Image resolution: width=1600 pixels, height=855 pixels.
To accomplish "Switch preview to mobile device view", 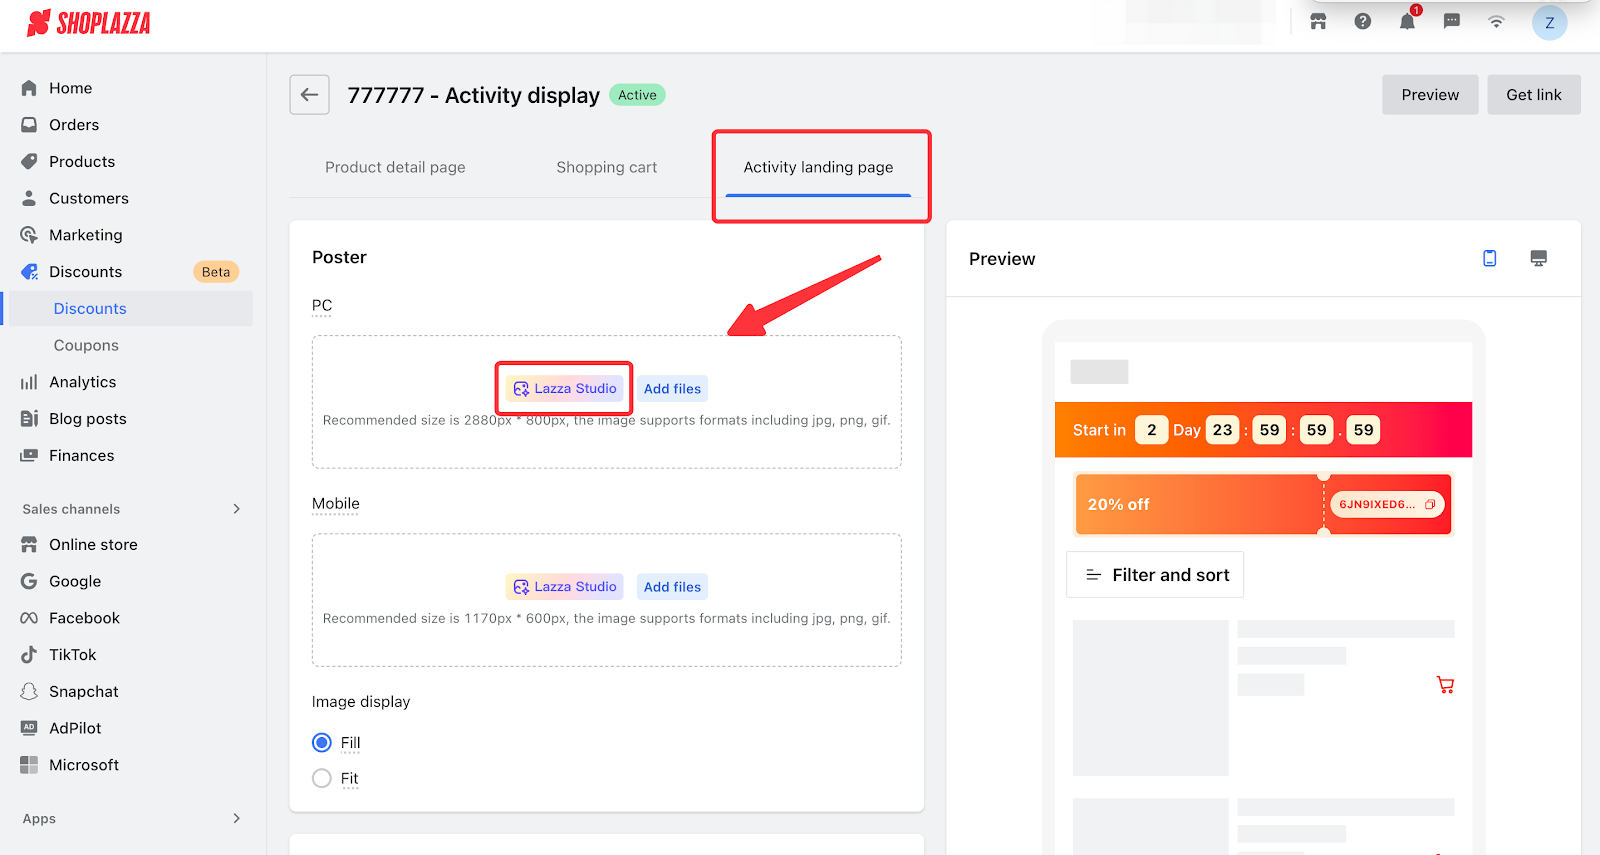I will [x=1489, y=259].
